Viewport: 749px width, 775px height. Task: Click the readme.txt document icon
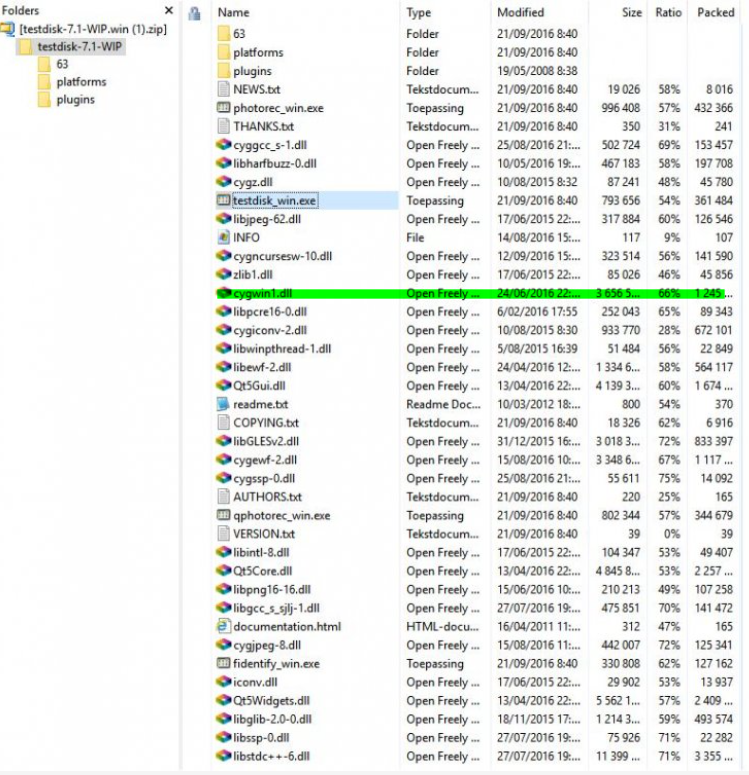(x=223, y=404)
